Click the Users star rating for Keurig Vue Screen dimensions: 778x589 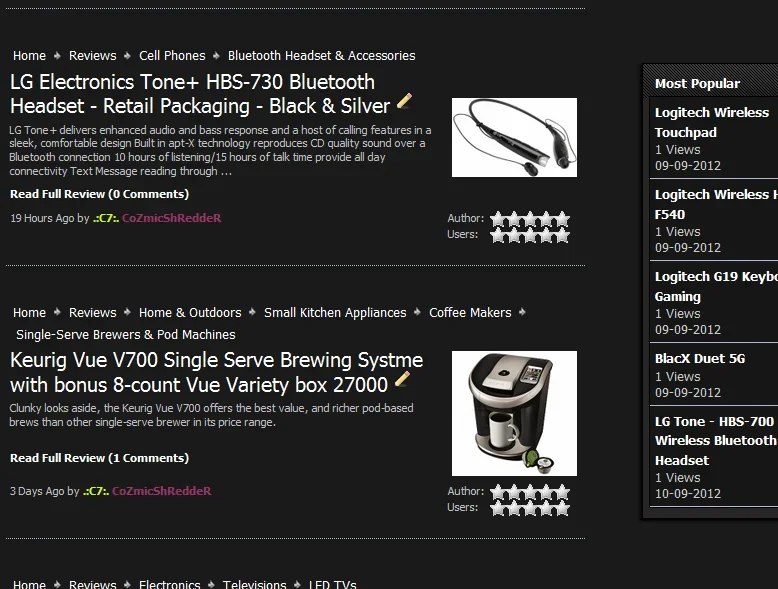click(530, 508)
